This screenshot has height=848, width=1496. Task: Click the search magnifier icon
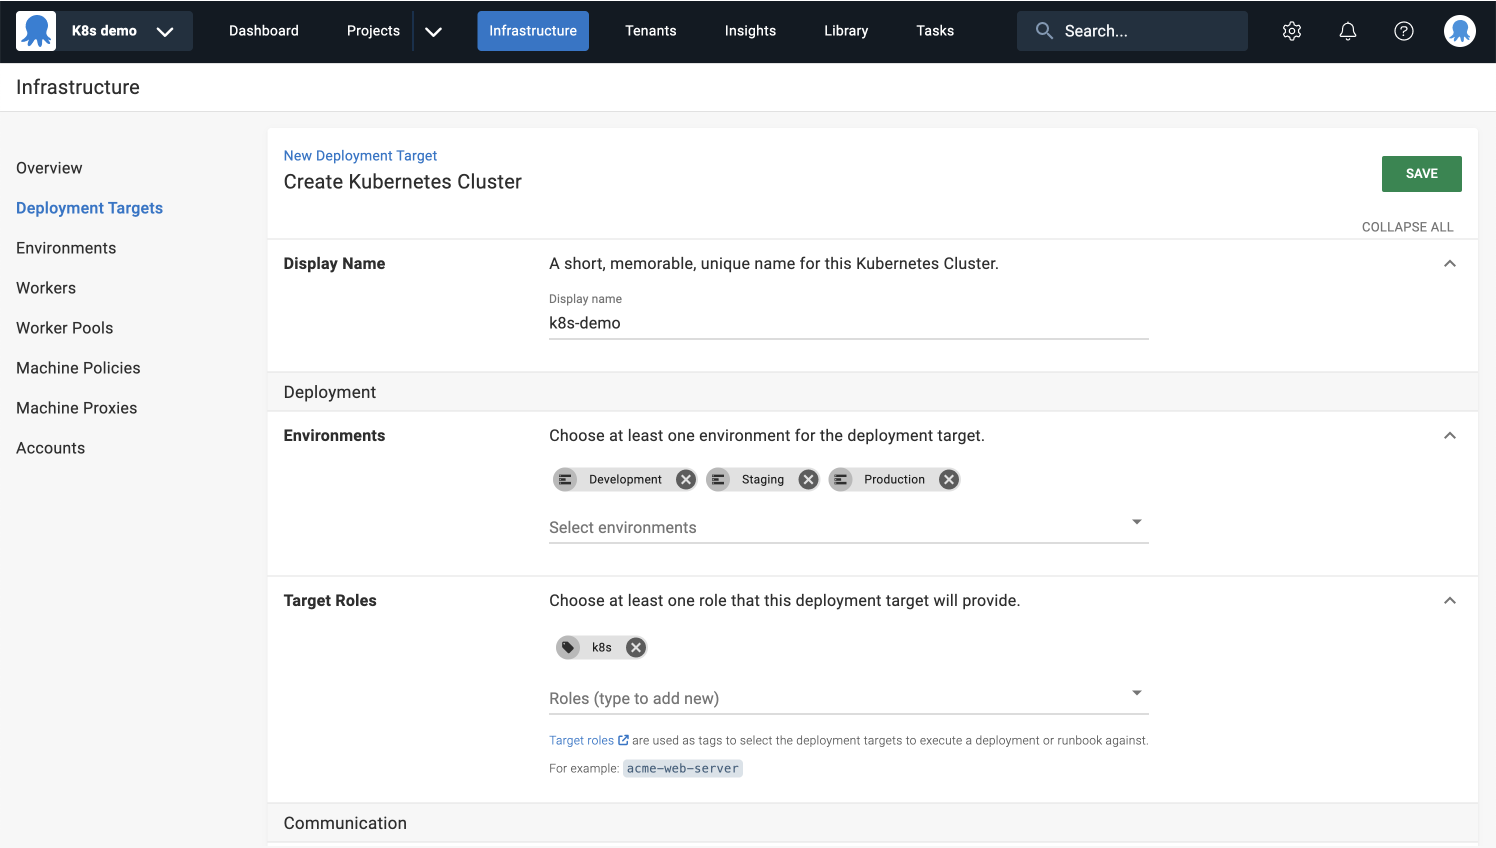click(1043, 31)
